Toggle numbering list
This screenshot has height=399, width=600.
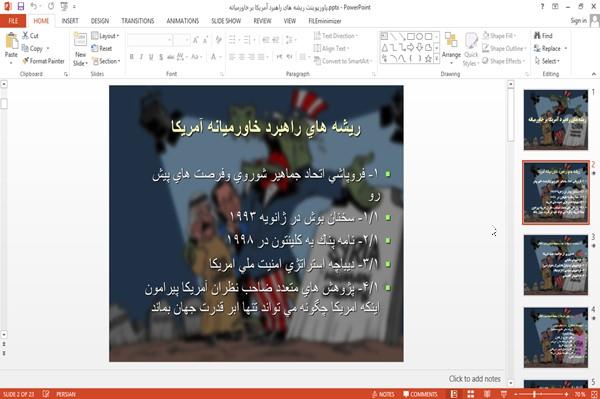(248, 40)
